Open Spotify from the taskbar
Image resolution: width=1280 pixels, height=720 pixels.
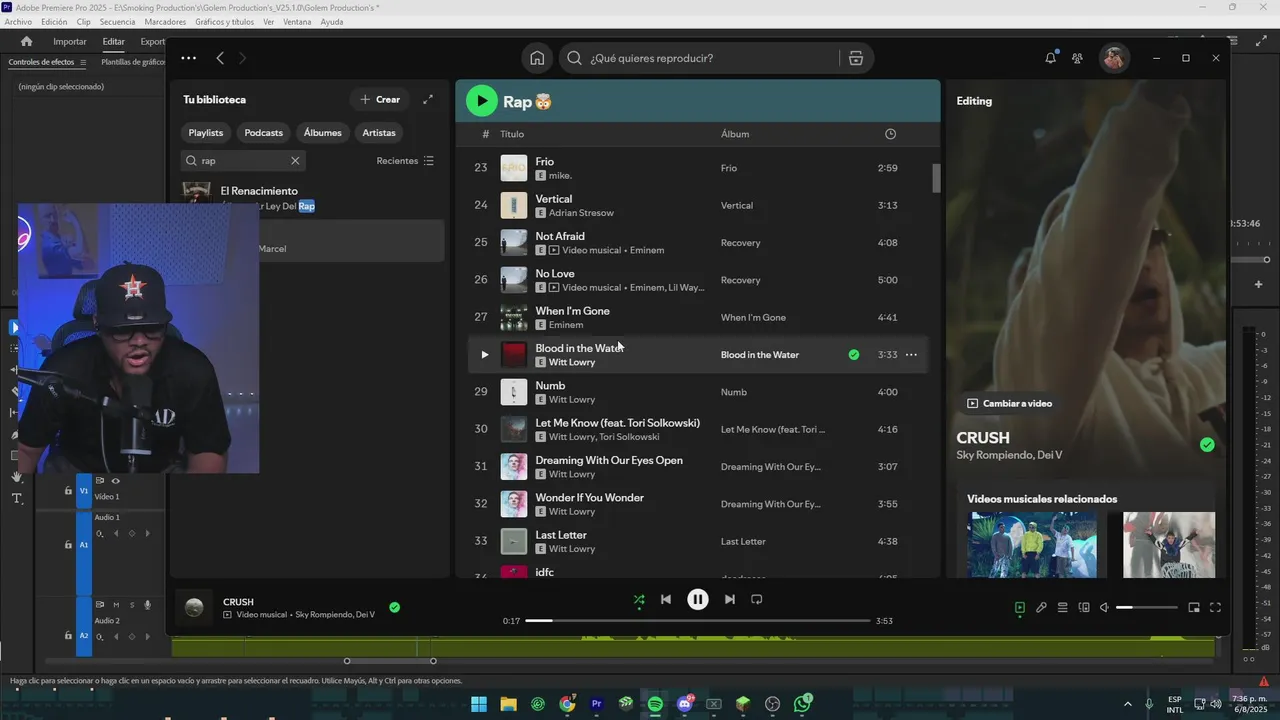click(655, 704)
